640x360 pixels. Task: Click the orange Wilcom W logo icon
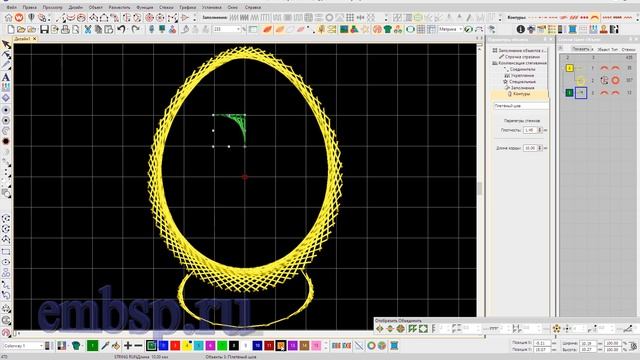click(19, 18)
